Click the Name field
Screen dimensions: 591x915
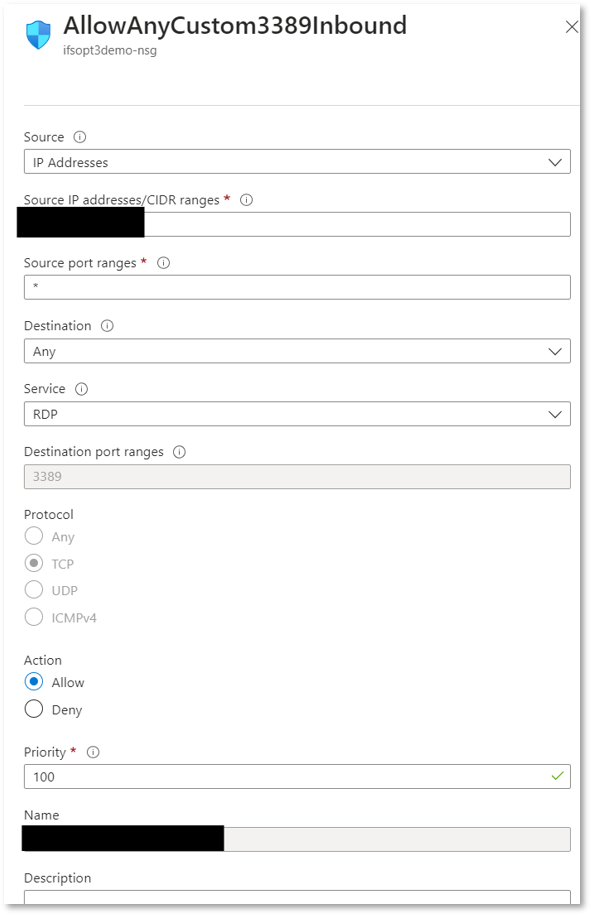point(297,839)
